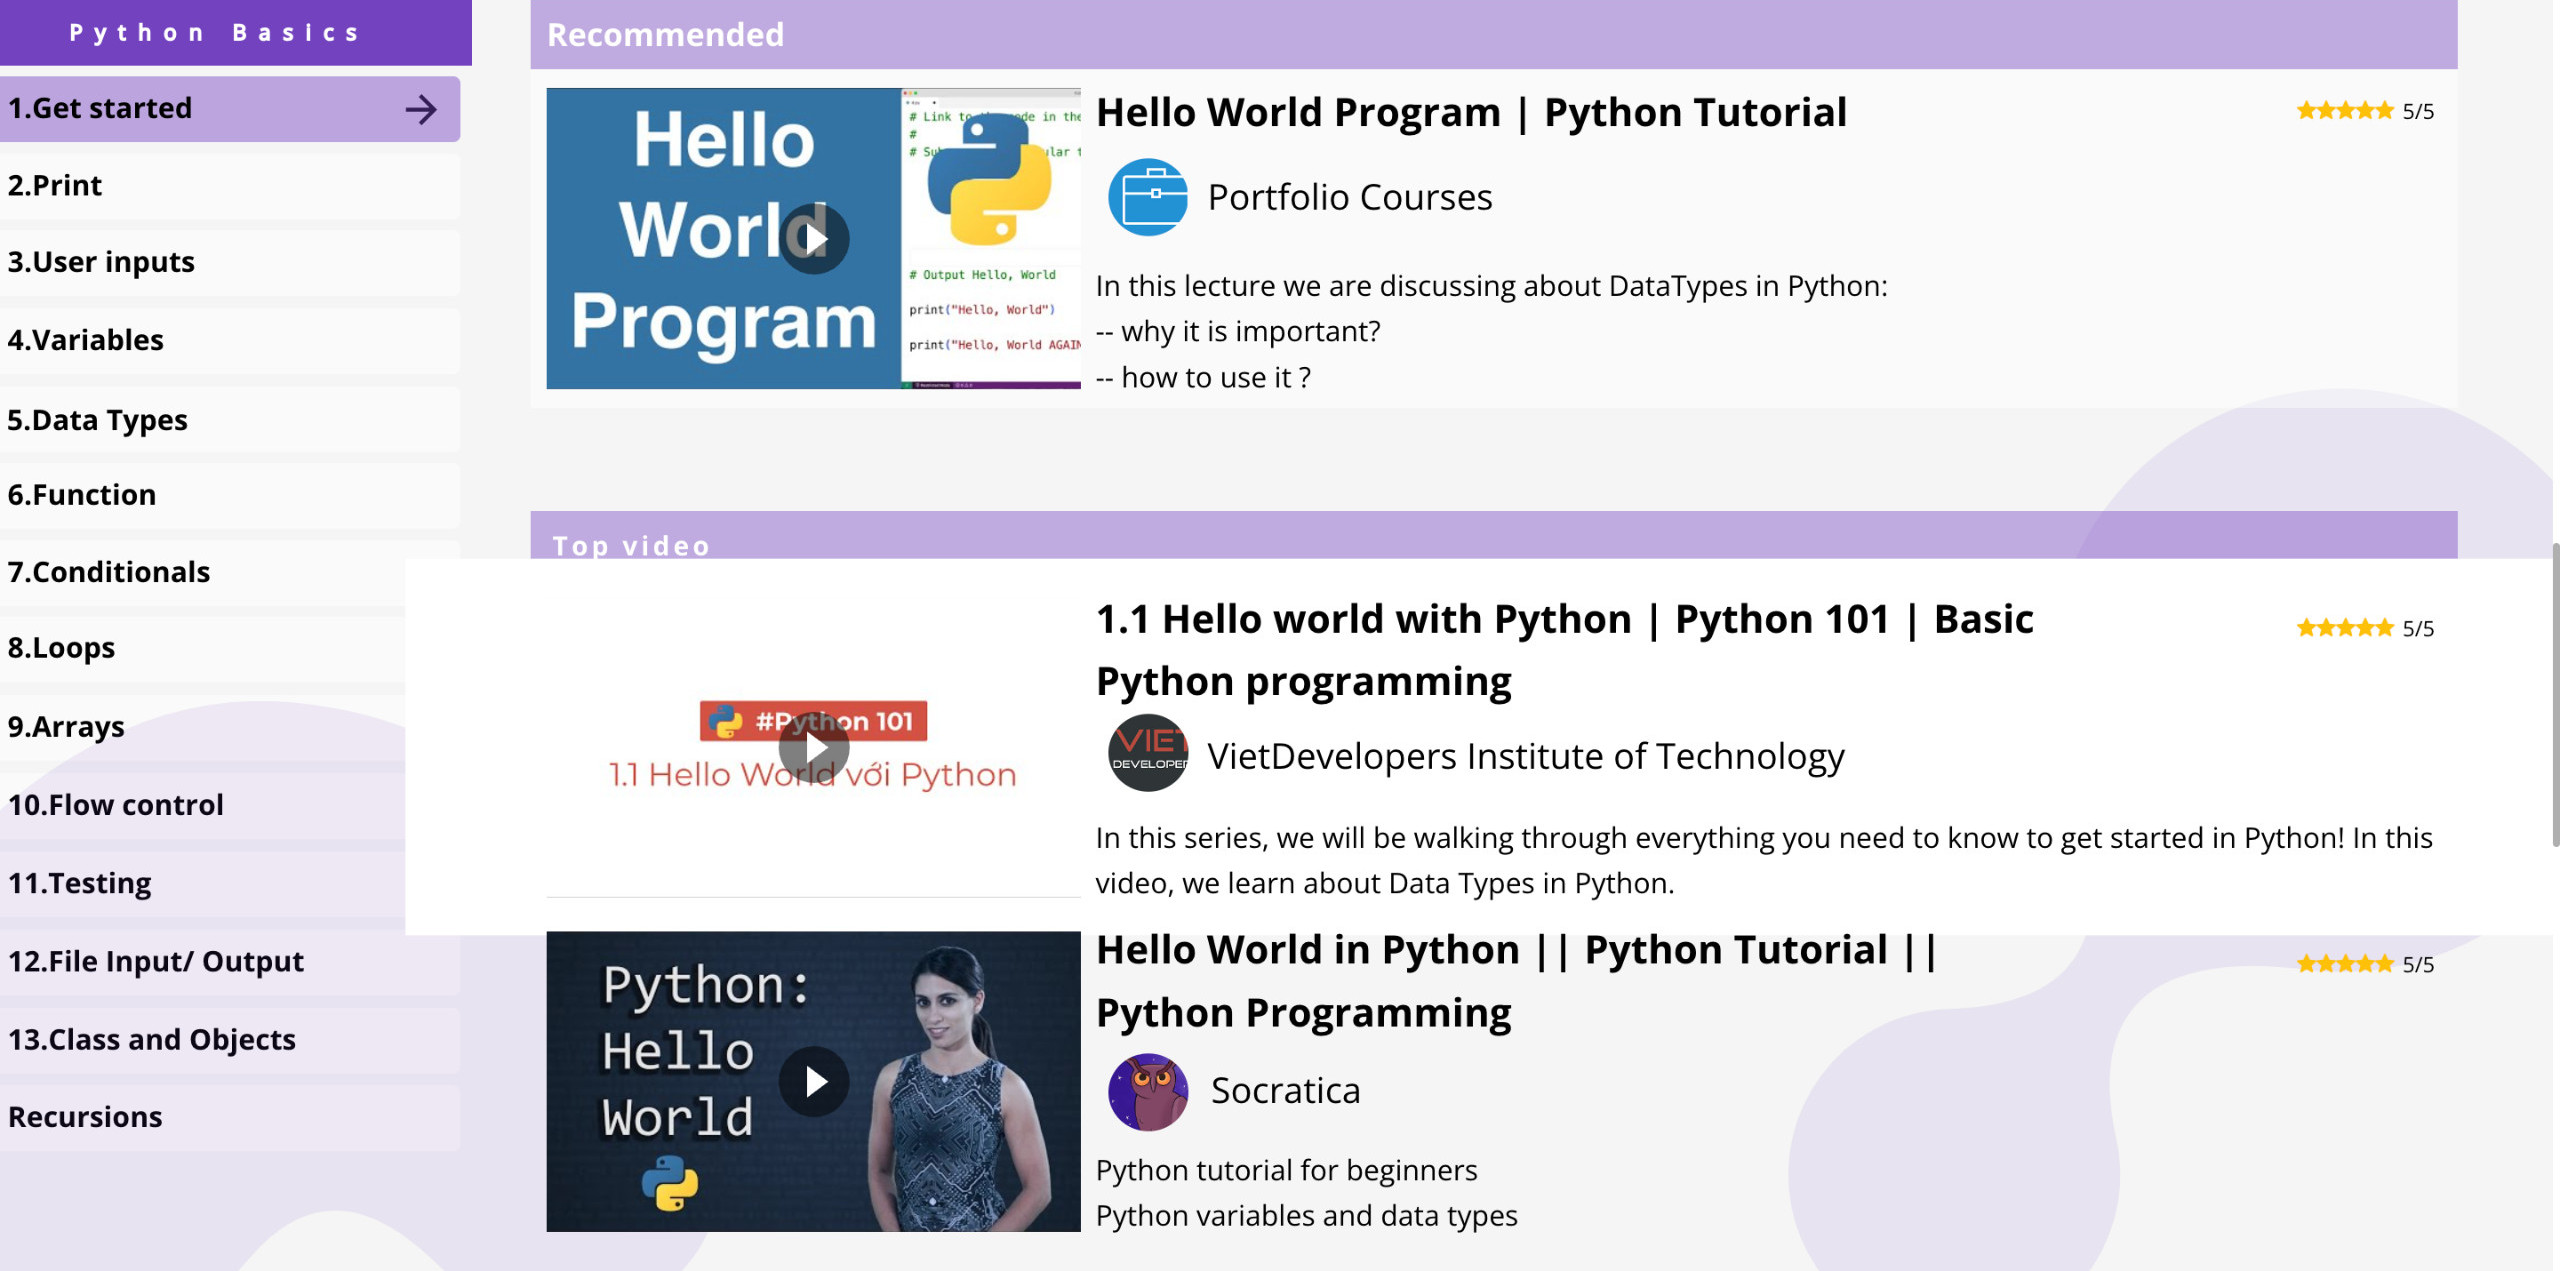
Task: Play the Hello World Program video
Action: (x=814, y=238)
